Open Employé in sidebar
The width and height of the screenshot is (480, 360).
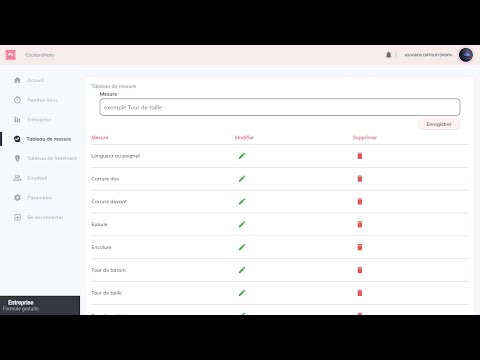[x=37, y=178]
